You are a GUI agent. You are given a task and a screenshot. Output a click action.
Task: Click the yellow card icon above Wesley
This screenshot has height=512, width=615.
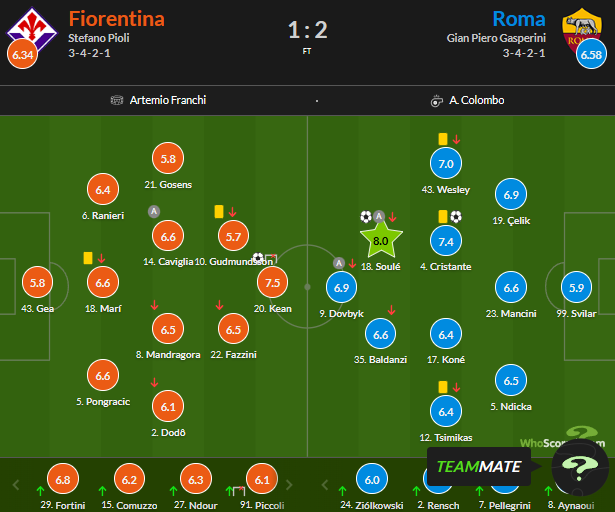tap(442, 139)
